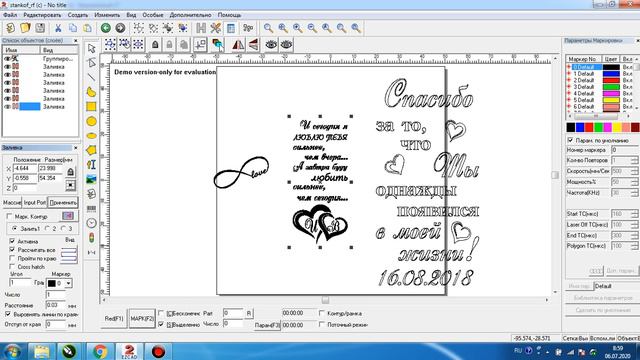640x360 pixels.
Task: Click Кол-во Повторов stepper
Action: [634, 160]
